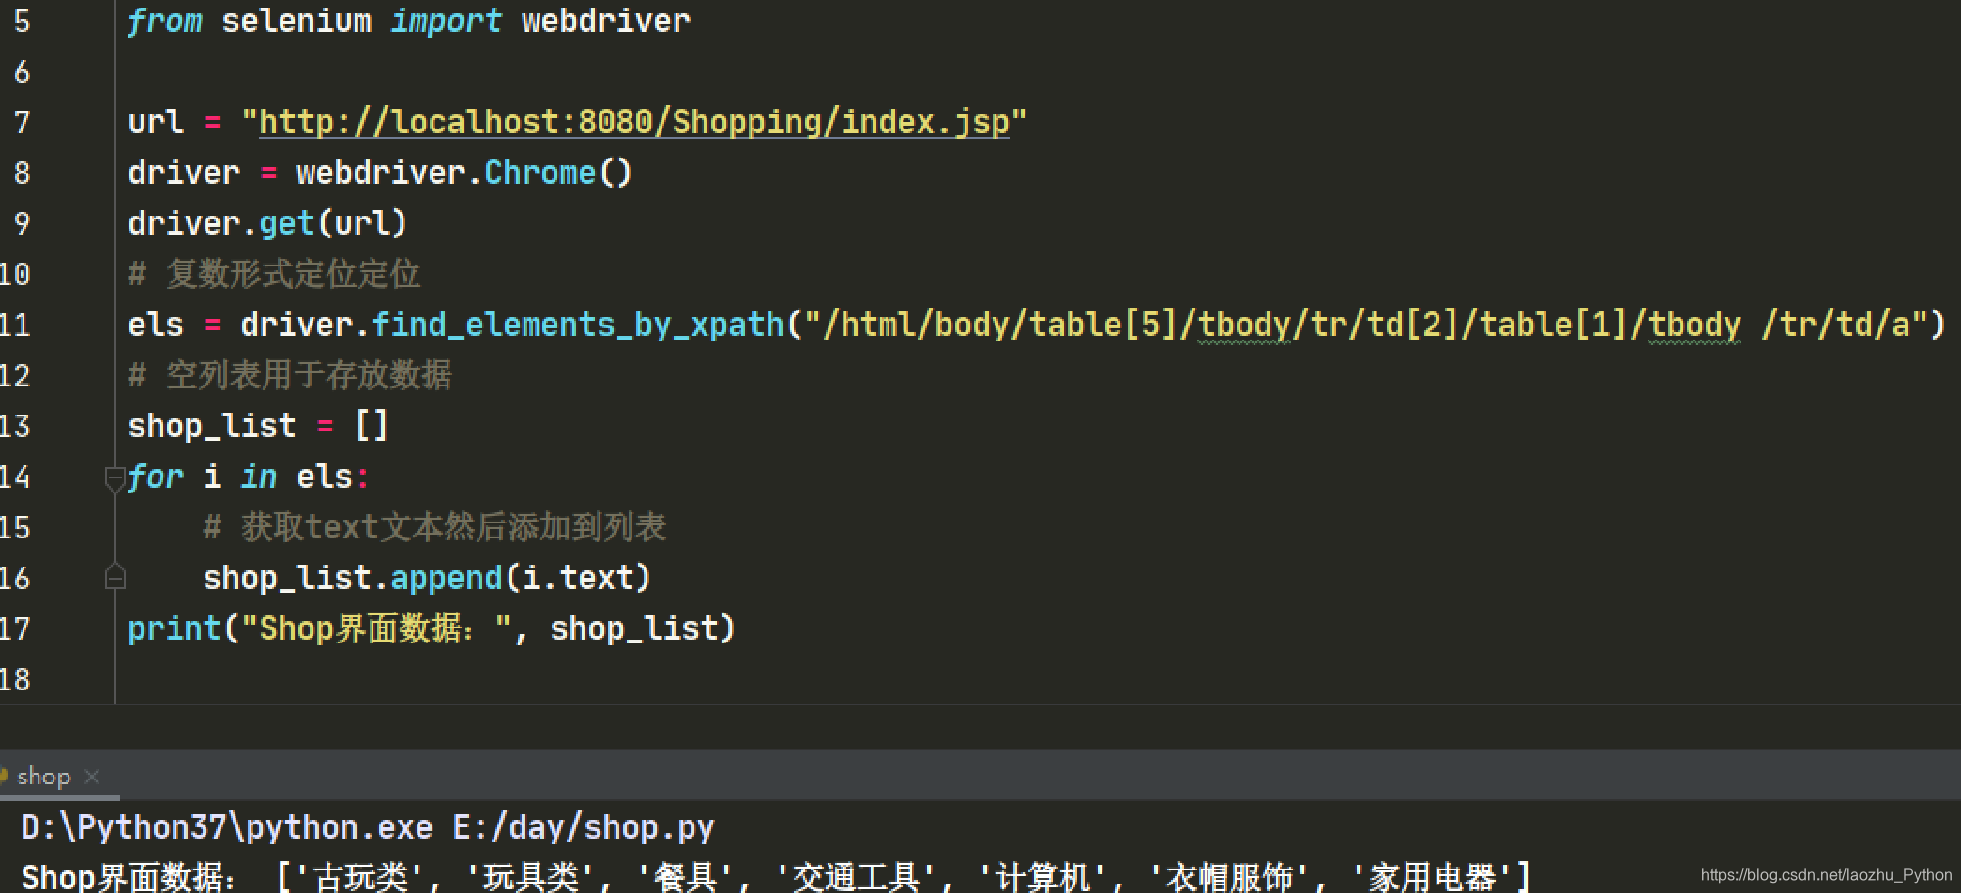Click '餐具' in the console output
This screenshot has width=1962, height=894.
(x=686, y=877)
